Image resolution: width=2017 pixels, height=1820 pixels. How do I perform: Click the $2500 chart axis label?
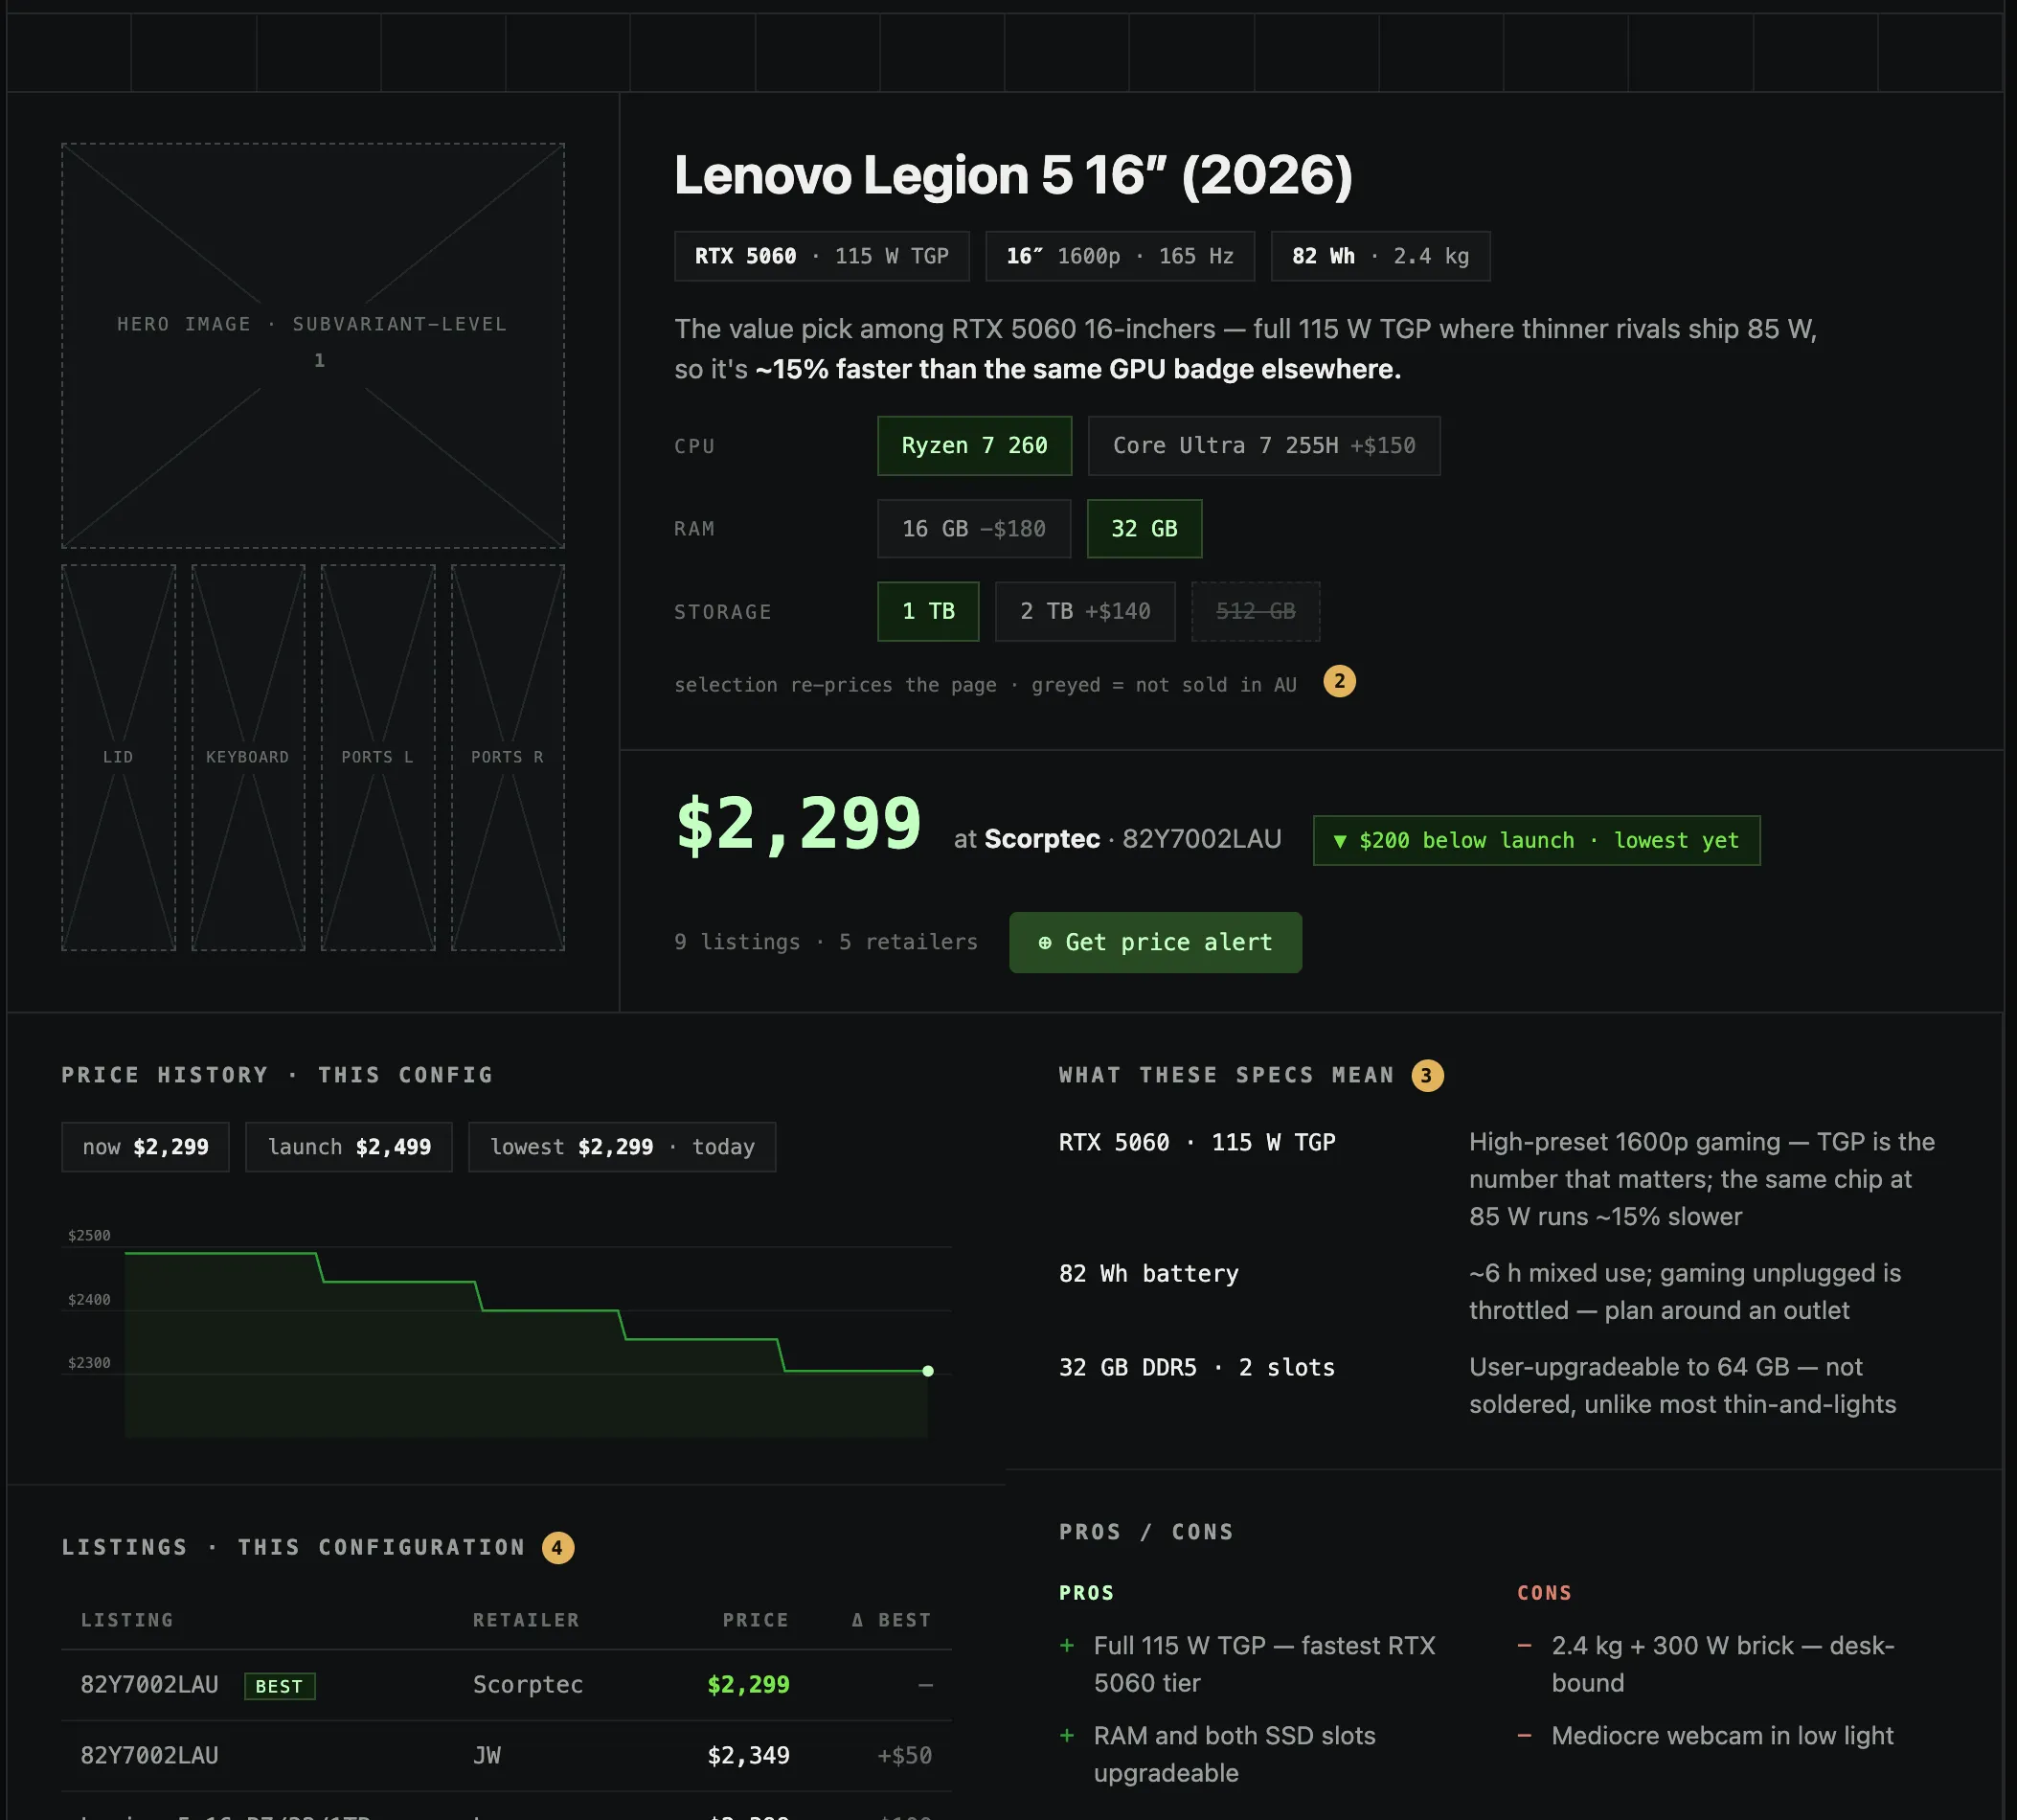point(89,1236)
